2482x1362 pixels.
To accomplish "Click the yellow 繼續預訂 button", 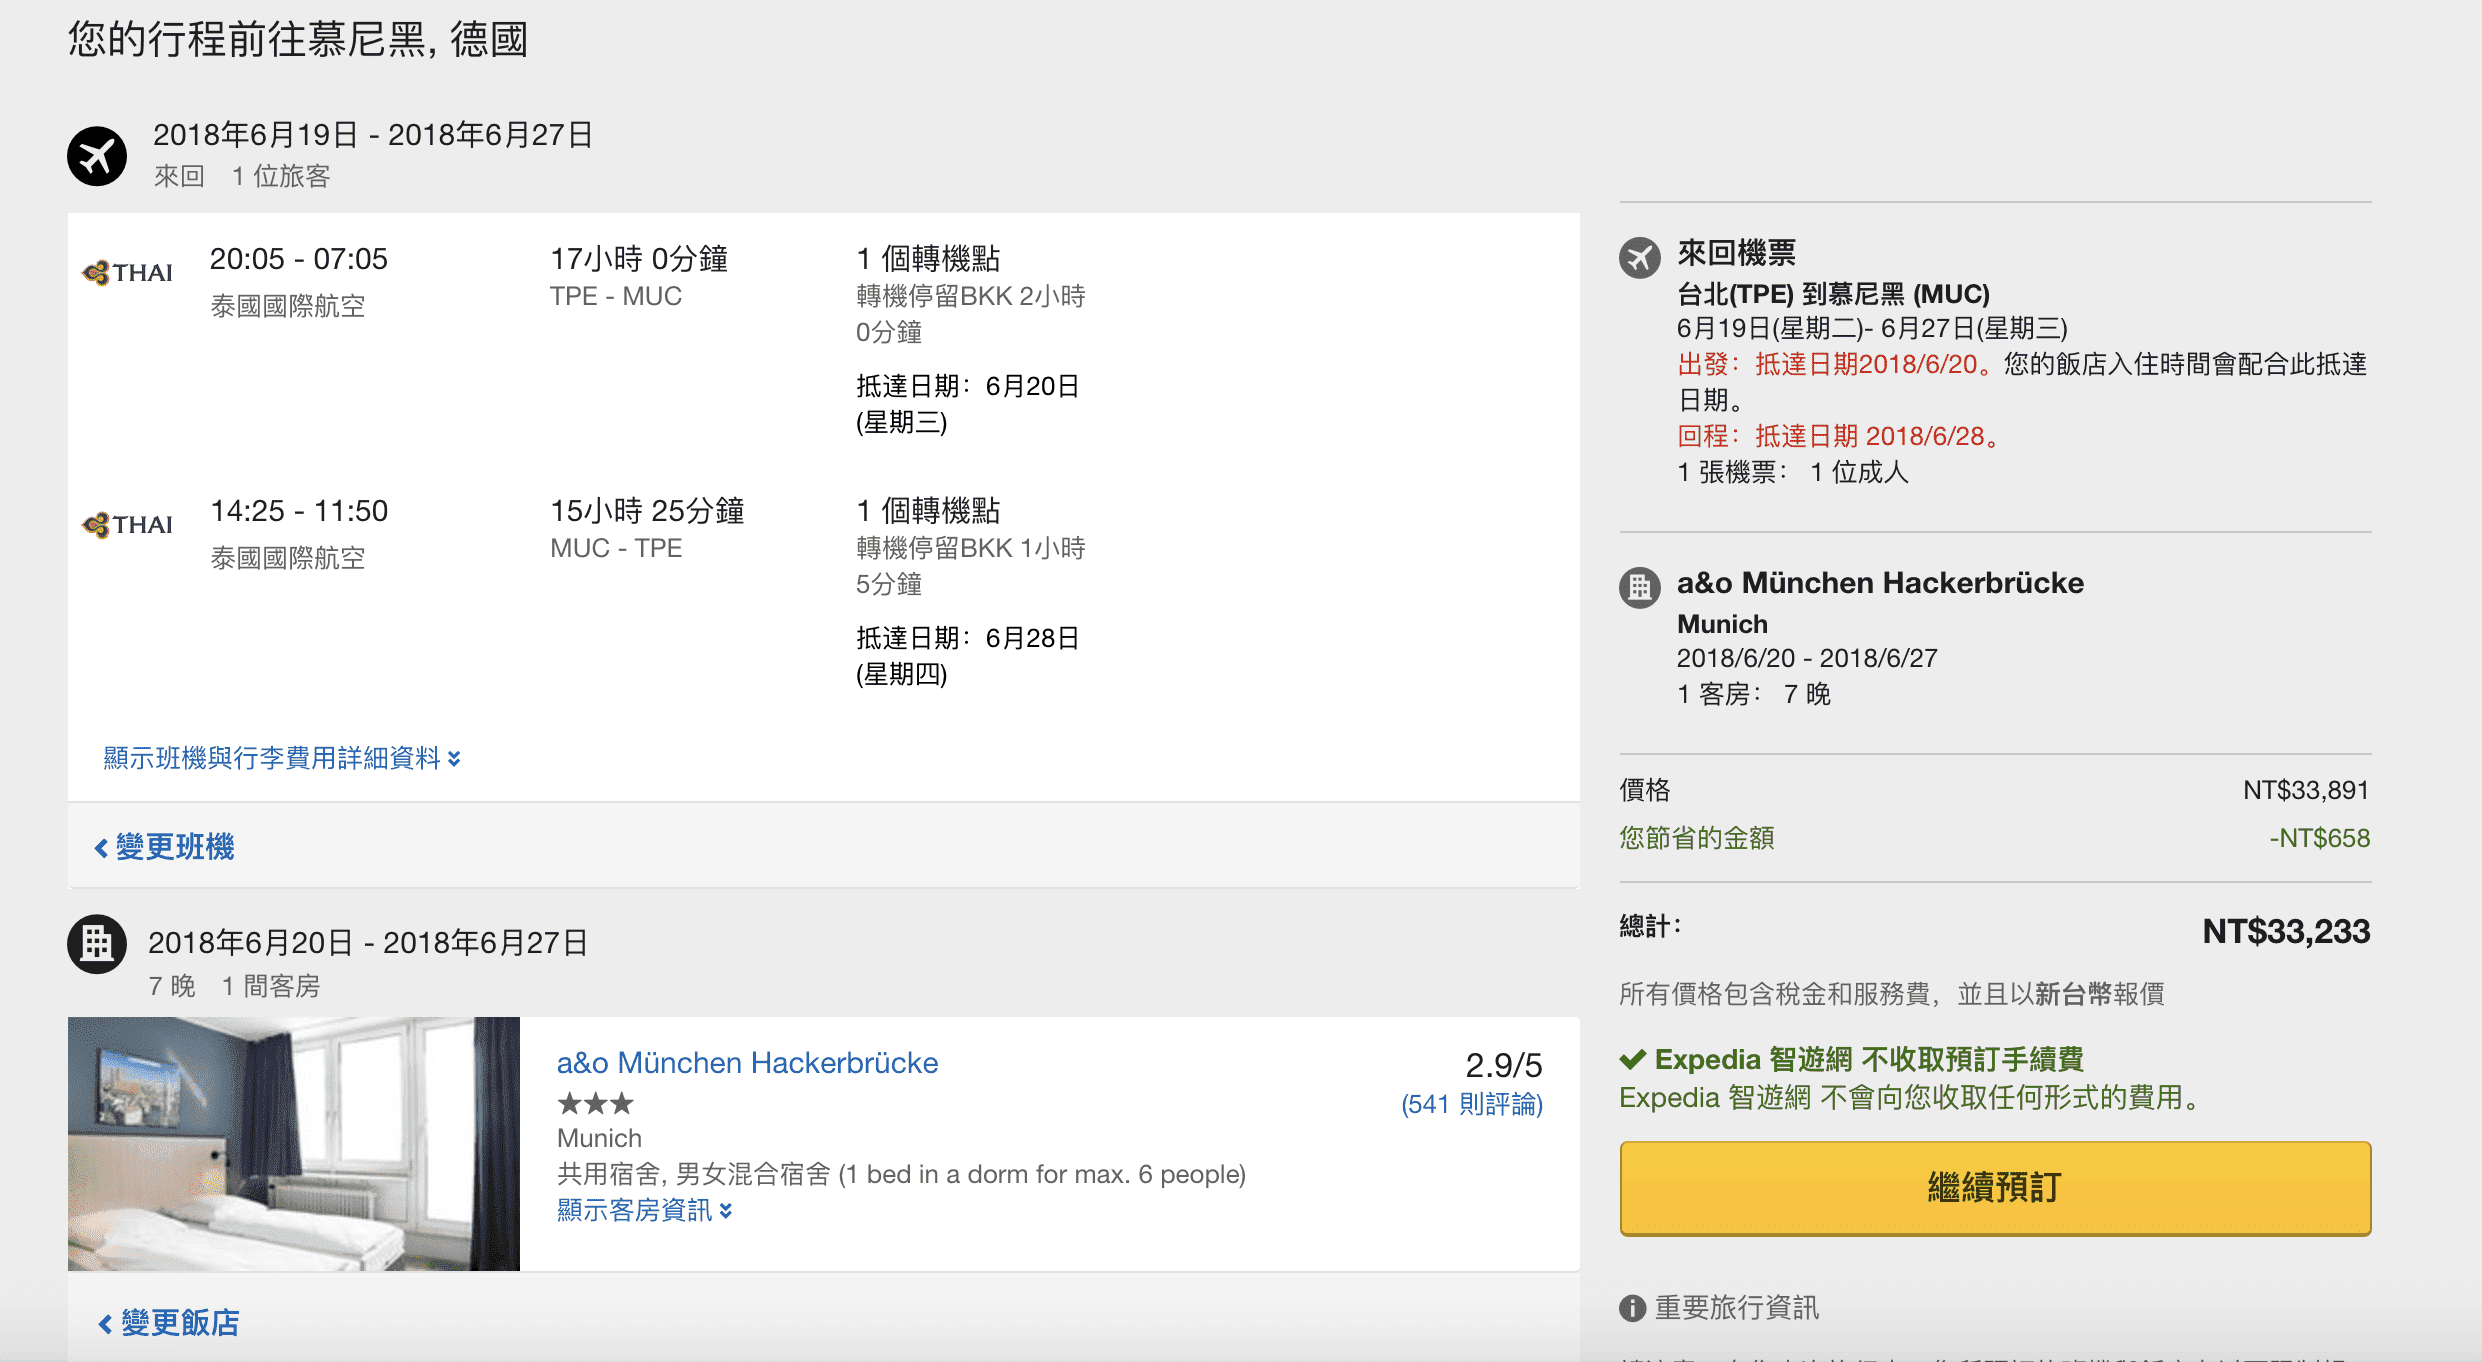I will tap(1995, 1188).
